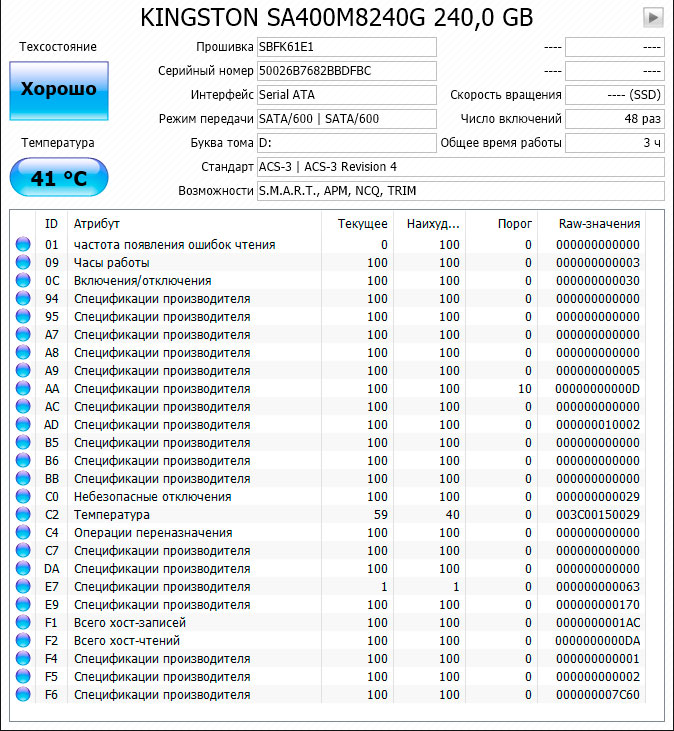
Task: Click status icon of attribute B6
Action: (23, 460)
